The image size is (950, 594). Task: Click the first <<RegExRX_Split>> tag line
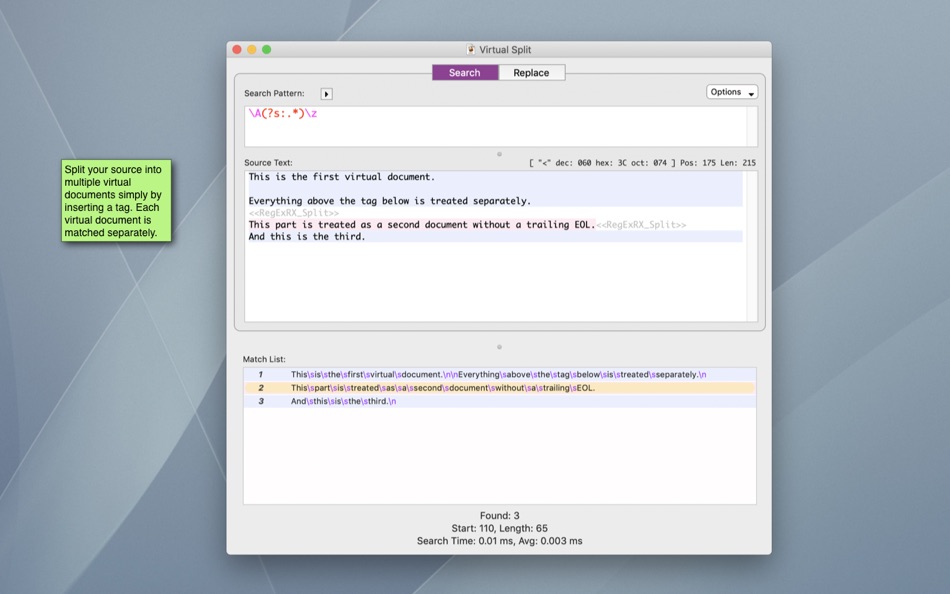pyautogui.click(x=294, y=213)
